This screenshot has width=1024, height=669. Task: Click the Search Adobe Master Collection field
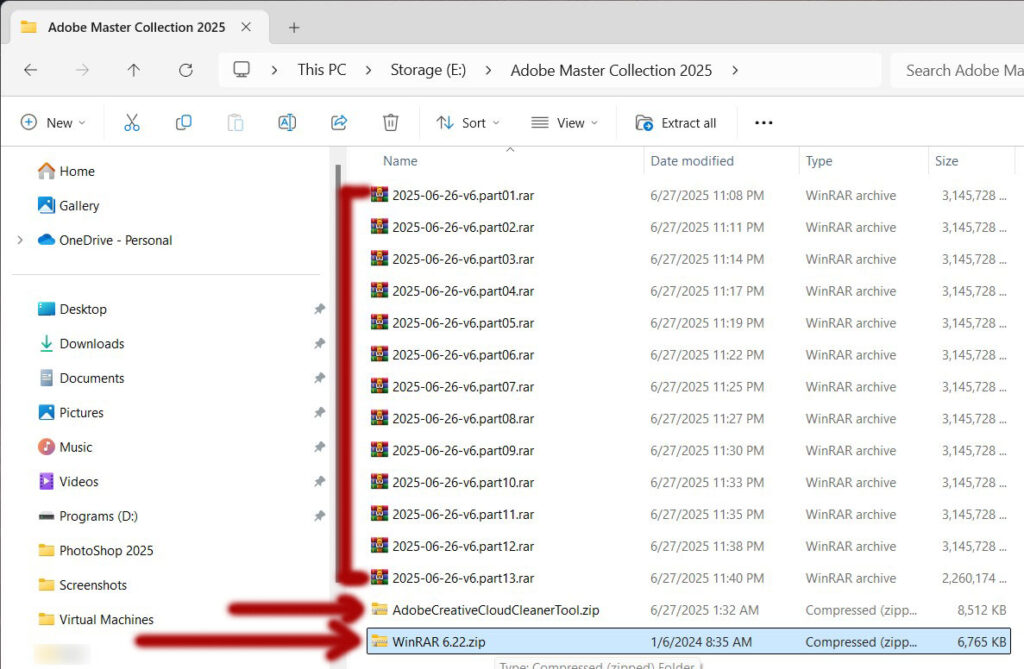(957, 70)
